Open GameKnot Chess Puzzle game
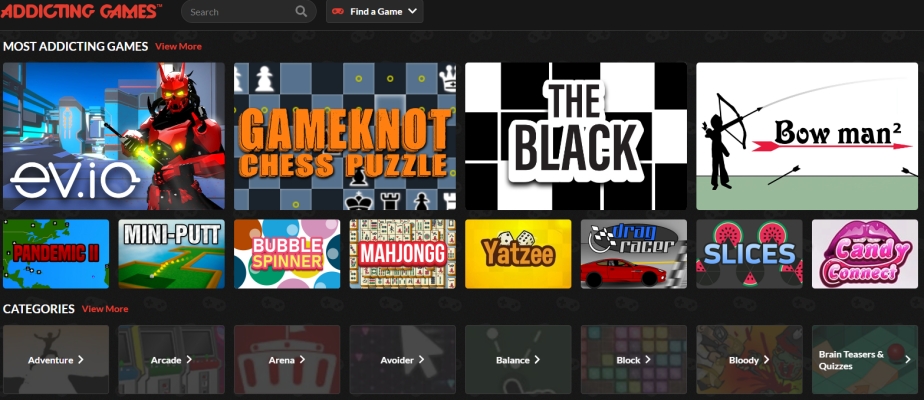 click(345, 136)
